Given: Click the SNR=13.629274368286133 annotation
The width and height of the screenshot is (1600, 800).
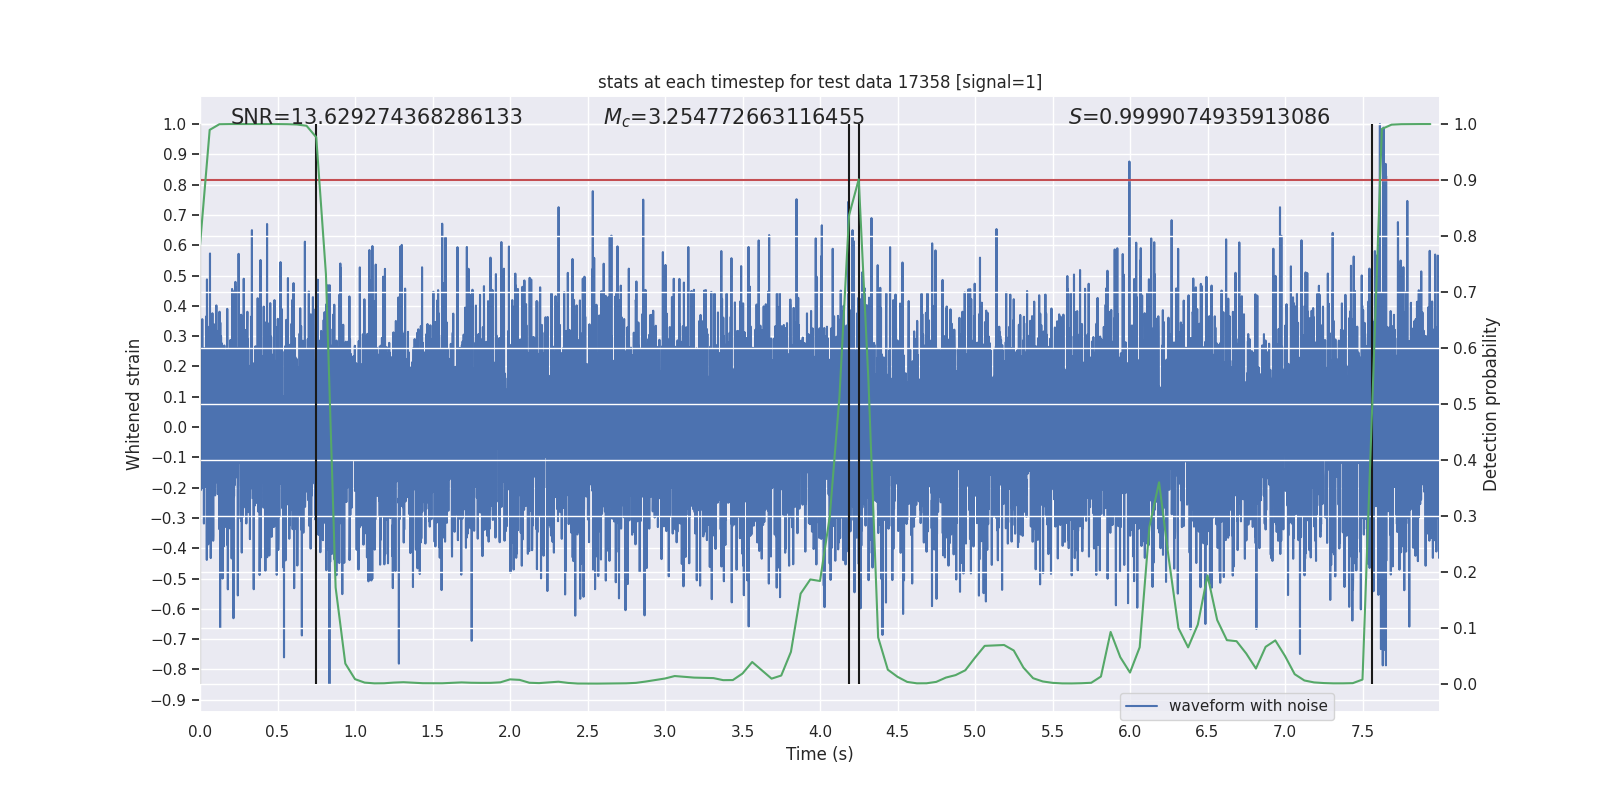Looking at the screenshot, I should coord(376,117).
